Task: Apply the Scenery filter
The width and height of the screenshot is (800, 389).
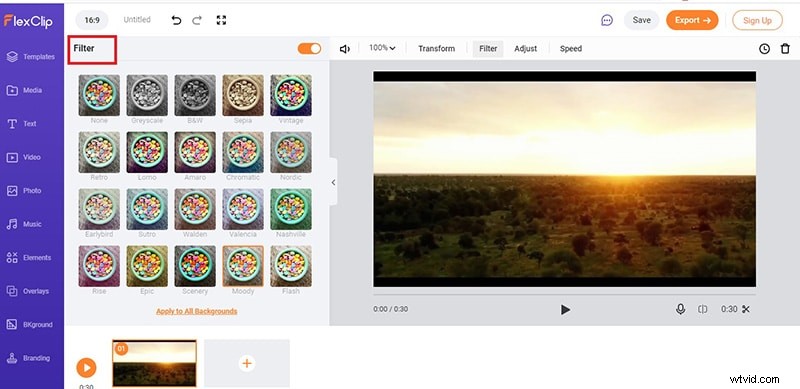Action: point(195,266)
